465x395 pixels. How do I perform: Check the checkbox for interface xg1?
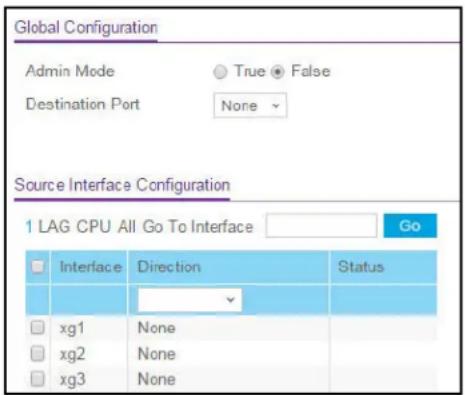click(37, 327)
